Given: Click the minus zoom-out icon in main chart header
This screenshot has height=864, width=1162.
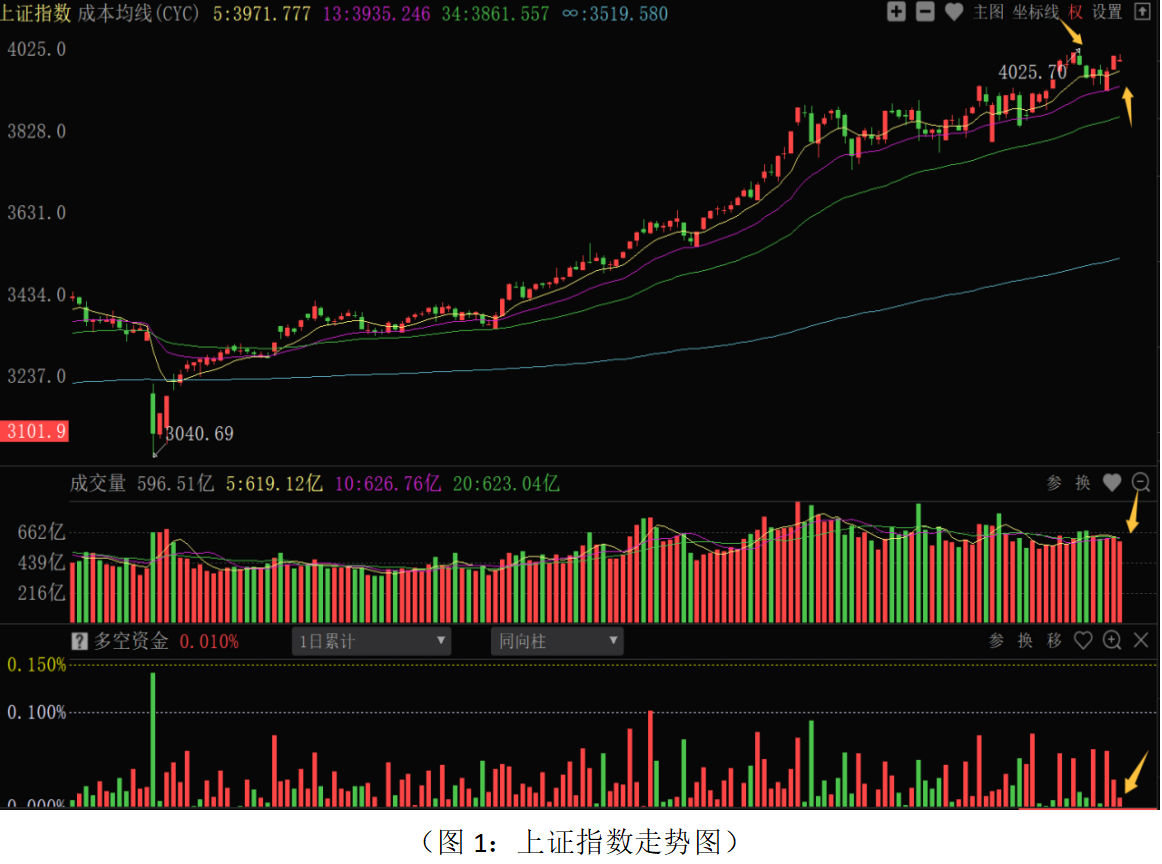Looking at the screenshot, I should pyautogui.click(x=925, y=12).
